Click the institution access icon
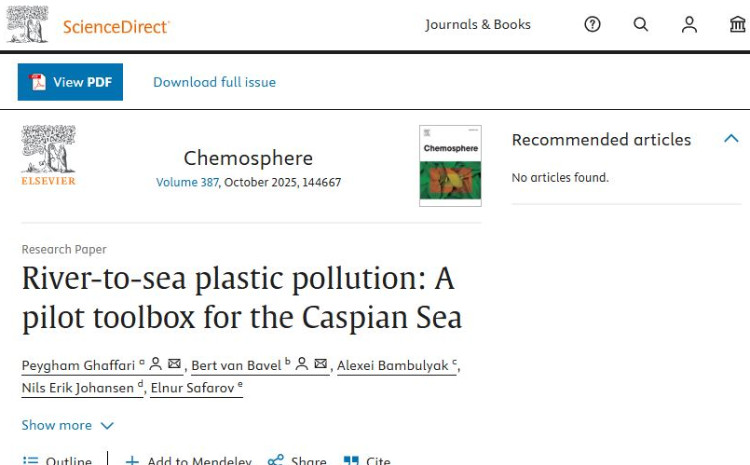This screenshot has width=750, height=465. (737, 25)
